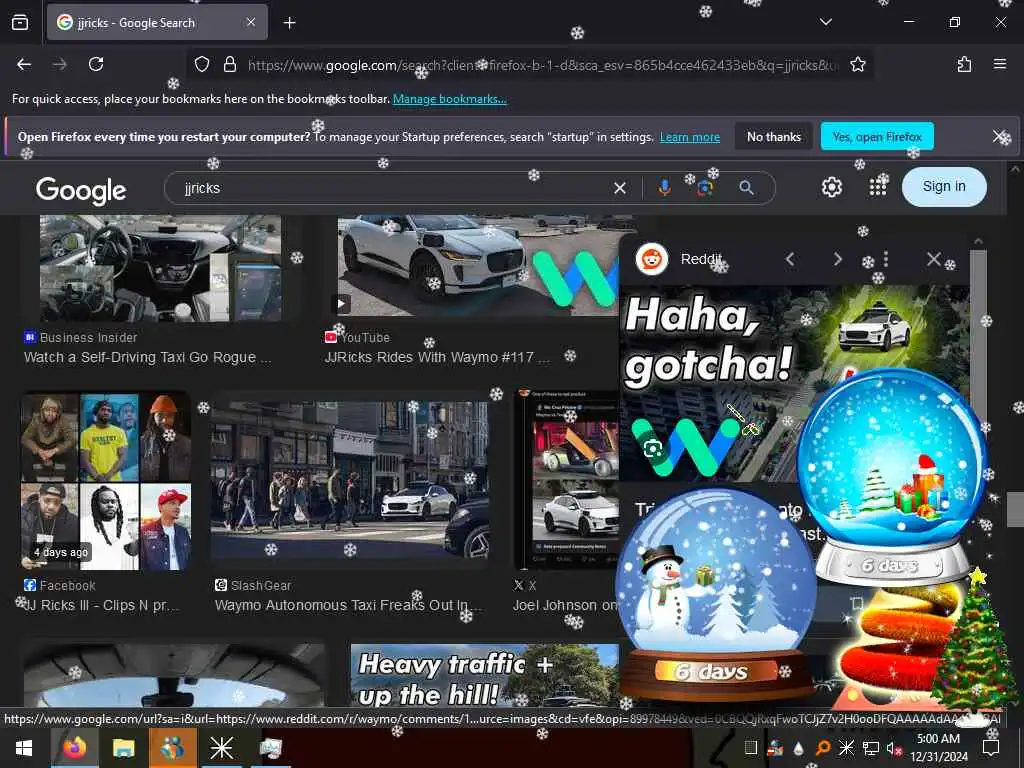The width and height of the screenshot is (1024, 768).
Task: Click Yes, open Firefox button
Action: click(x=877, y=136)
